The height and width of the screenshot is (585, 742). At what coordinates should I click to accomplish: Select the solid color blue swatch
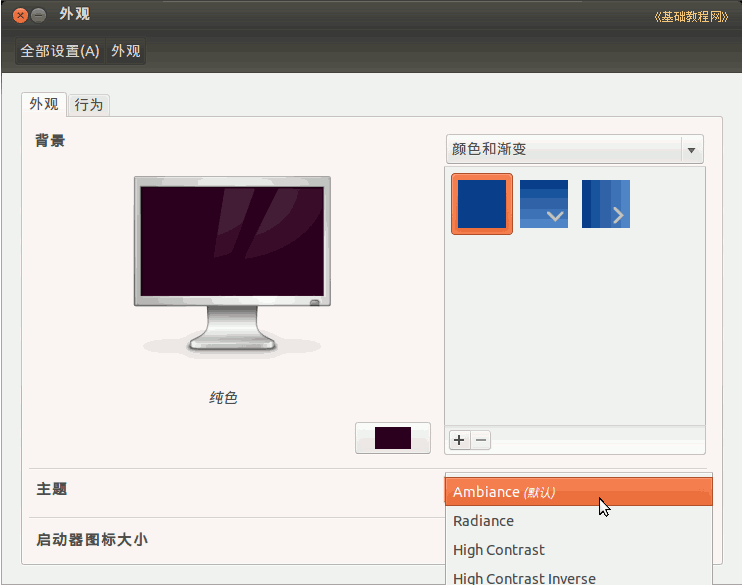[x=482, y=204]
